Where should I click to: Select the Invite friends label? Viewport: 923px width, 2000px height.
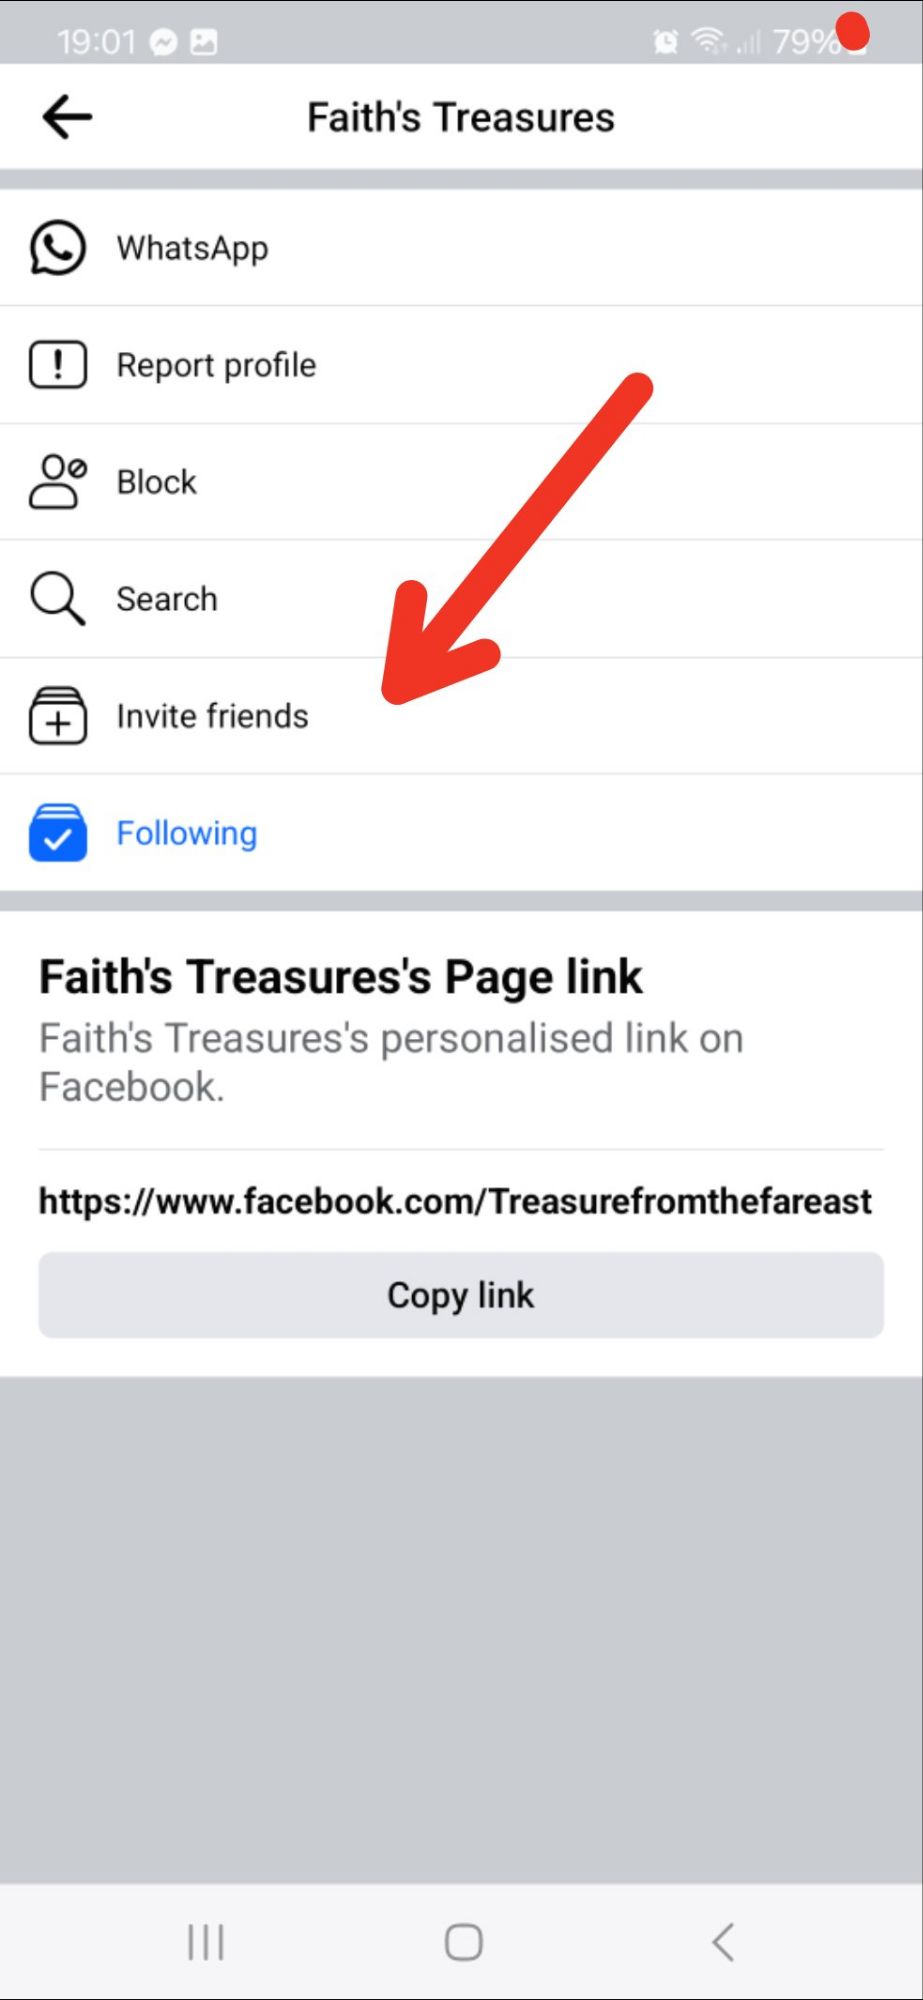(212, 716)
